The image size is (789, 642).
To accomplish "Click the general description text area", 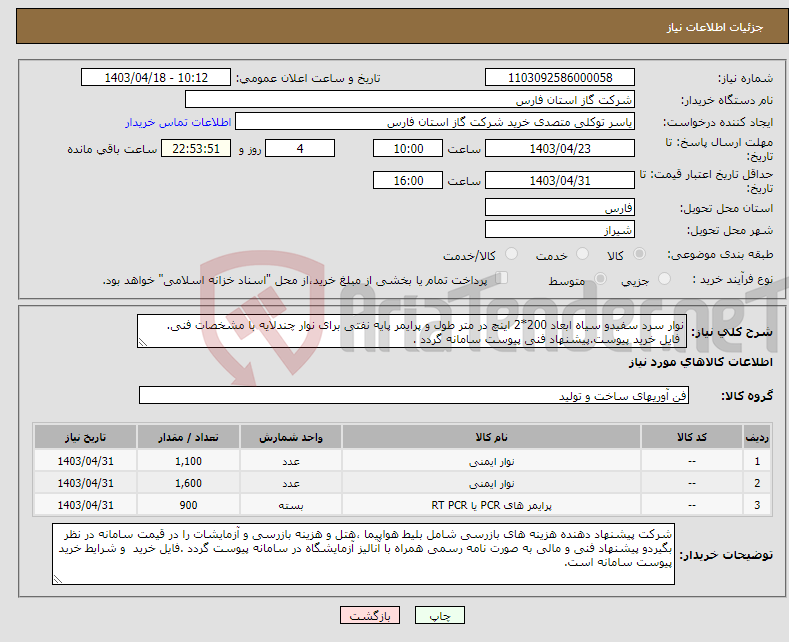I will 412,331.
